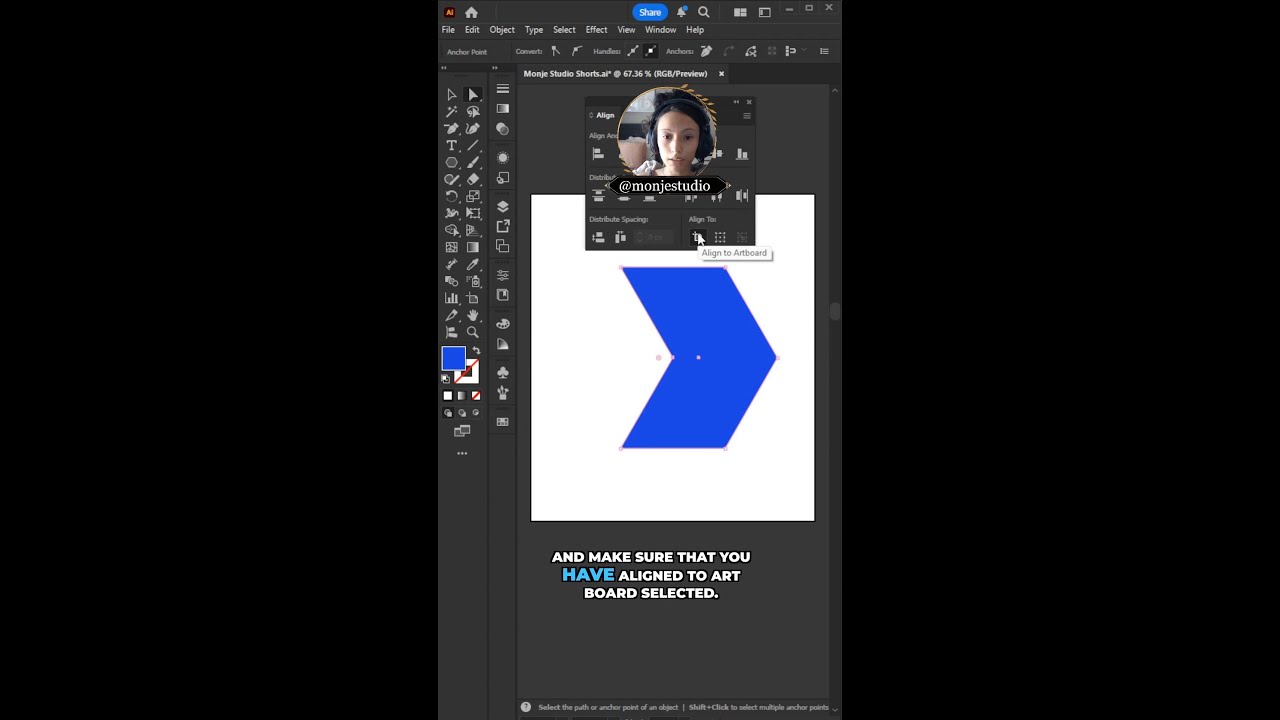This screenshot has height=720, width=1280.
Task: Open the Align panel options menu
Action: tap(746, 116)
